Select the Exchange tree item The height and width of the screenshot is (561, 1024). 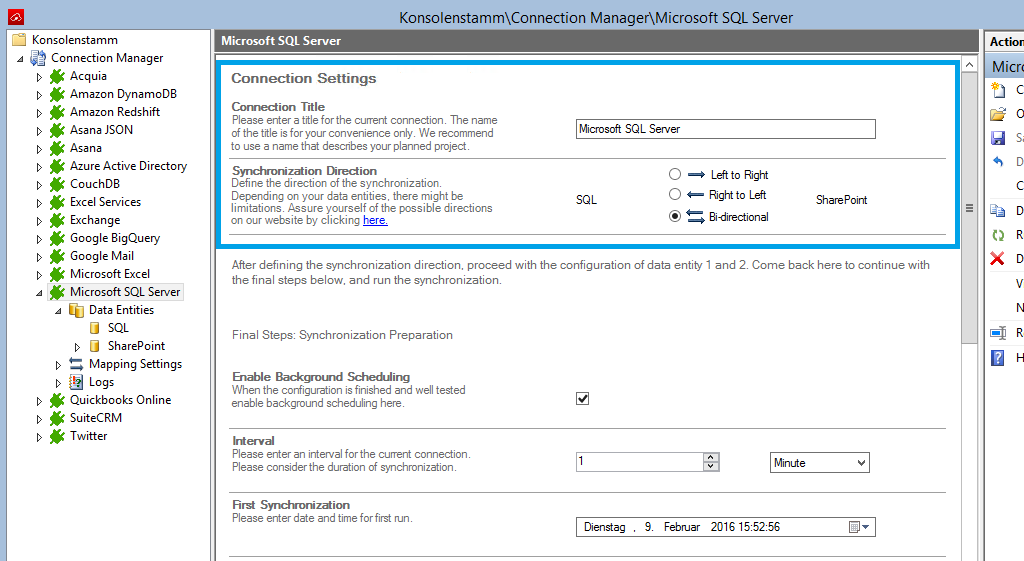pos(95,220)
